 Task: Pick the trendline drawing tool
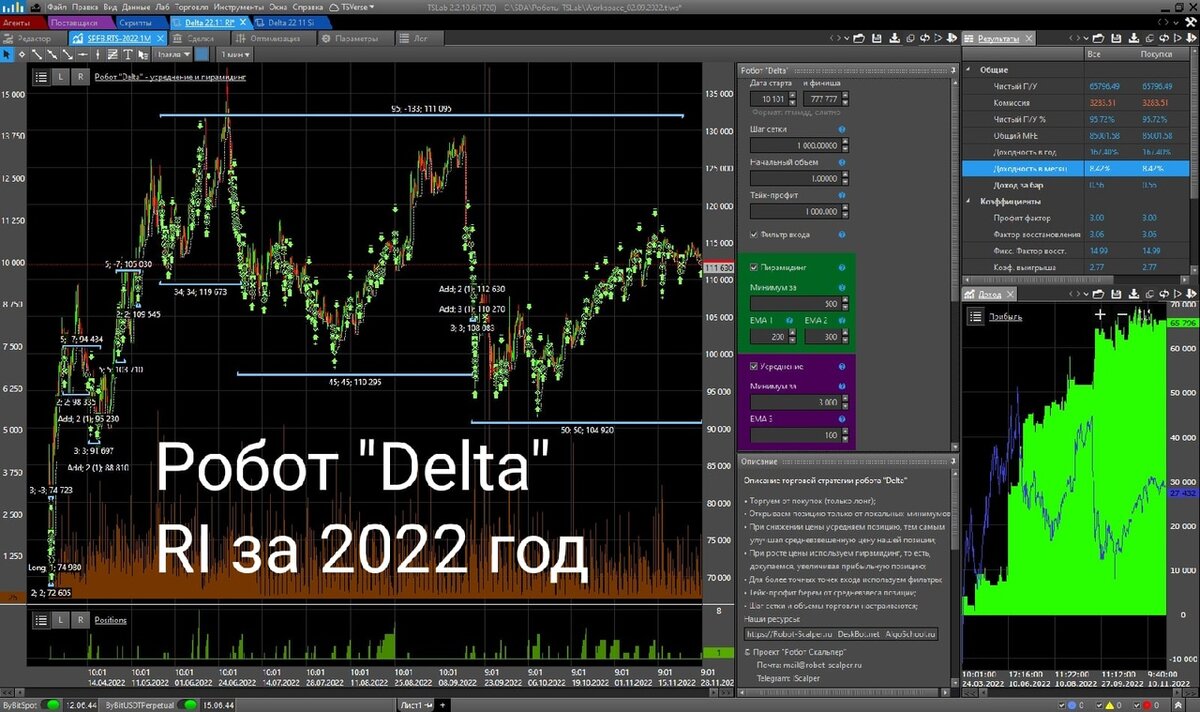[x=36, y=54]
